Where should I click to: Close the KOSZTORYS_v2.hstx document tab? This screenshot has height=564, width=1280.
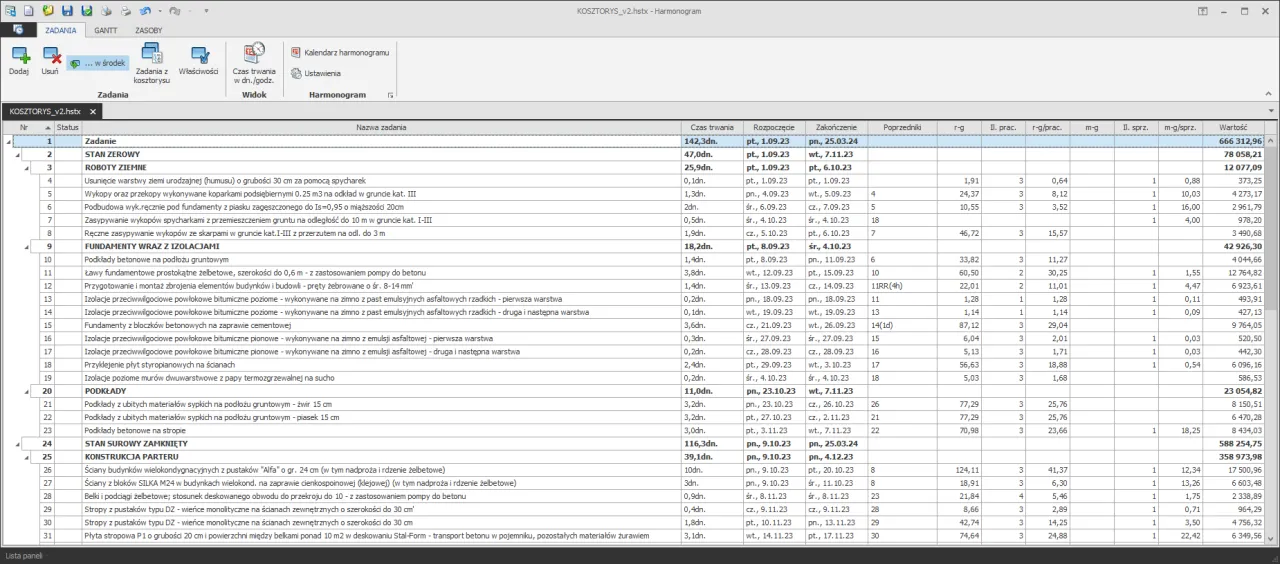point(92,111)
